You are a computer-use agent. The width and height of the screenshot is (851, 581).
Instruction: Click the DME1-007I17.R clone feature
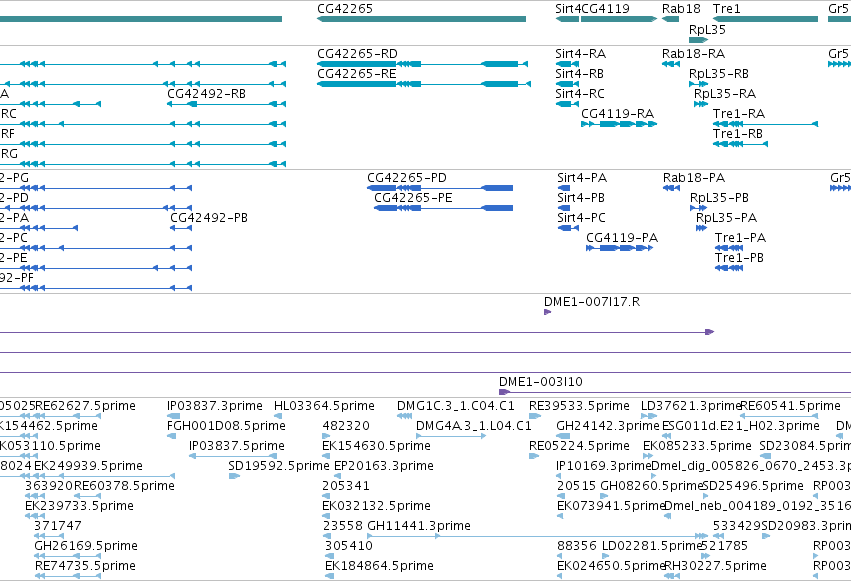pyautogui.click(x=592, y=302)
